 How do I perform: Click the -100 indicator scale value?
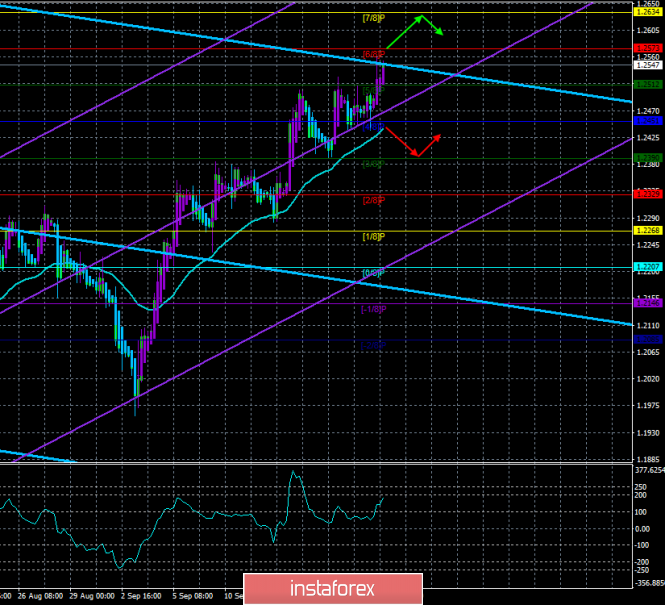tap(642, 545)
